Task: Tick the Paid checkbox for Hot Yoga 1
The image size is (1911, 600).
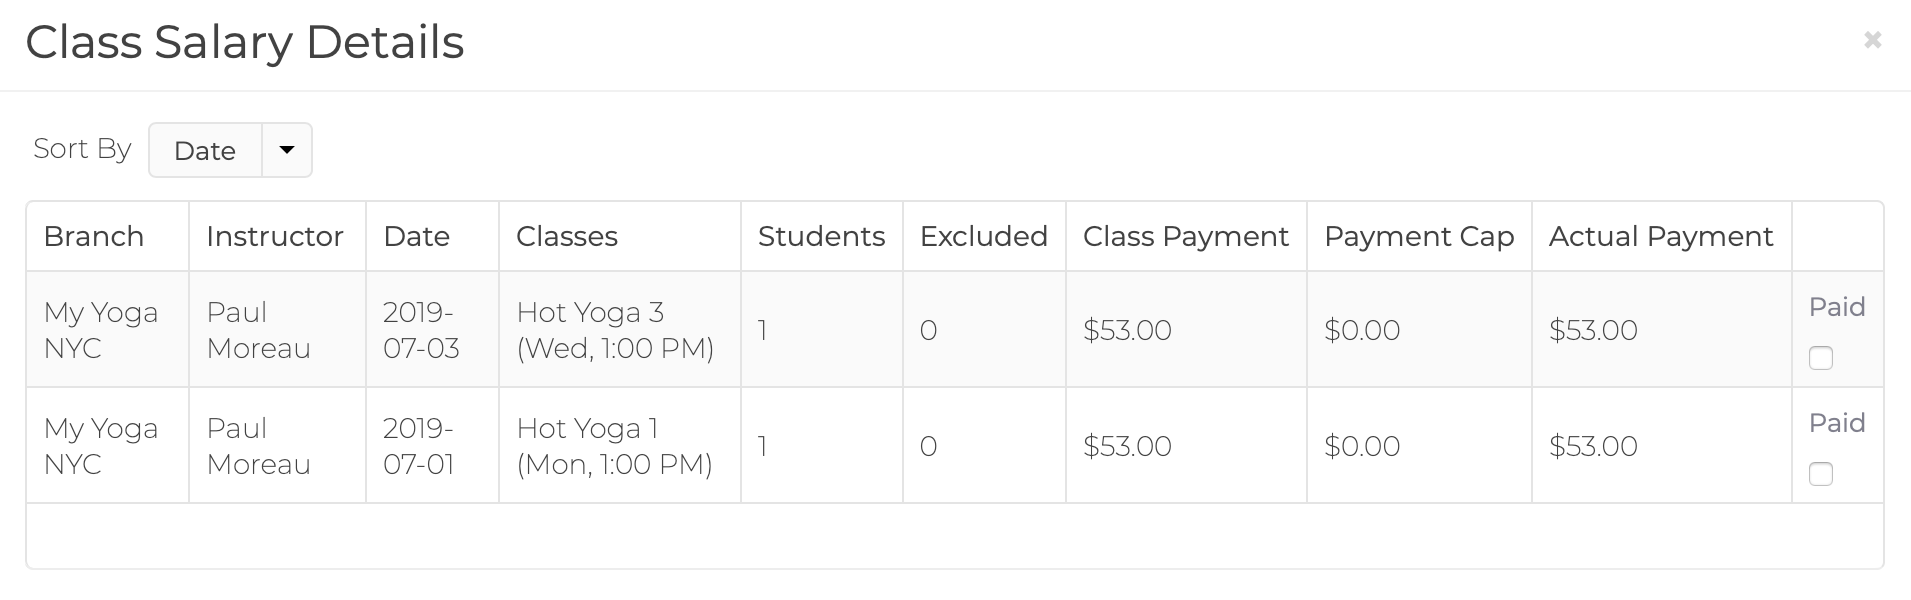Action: click(x=1820, y=474)
